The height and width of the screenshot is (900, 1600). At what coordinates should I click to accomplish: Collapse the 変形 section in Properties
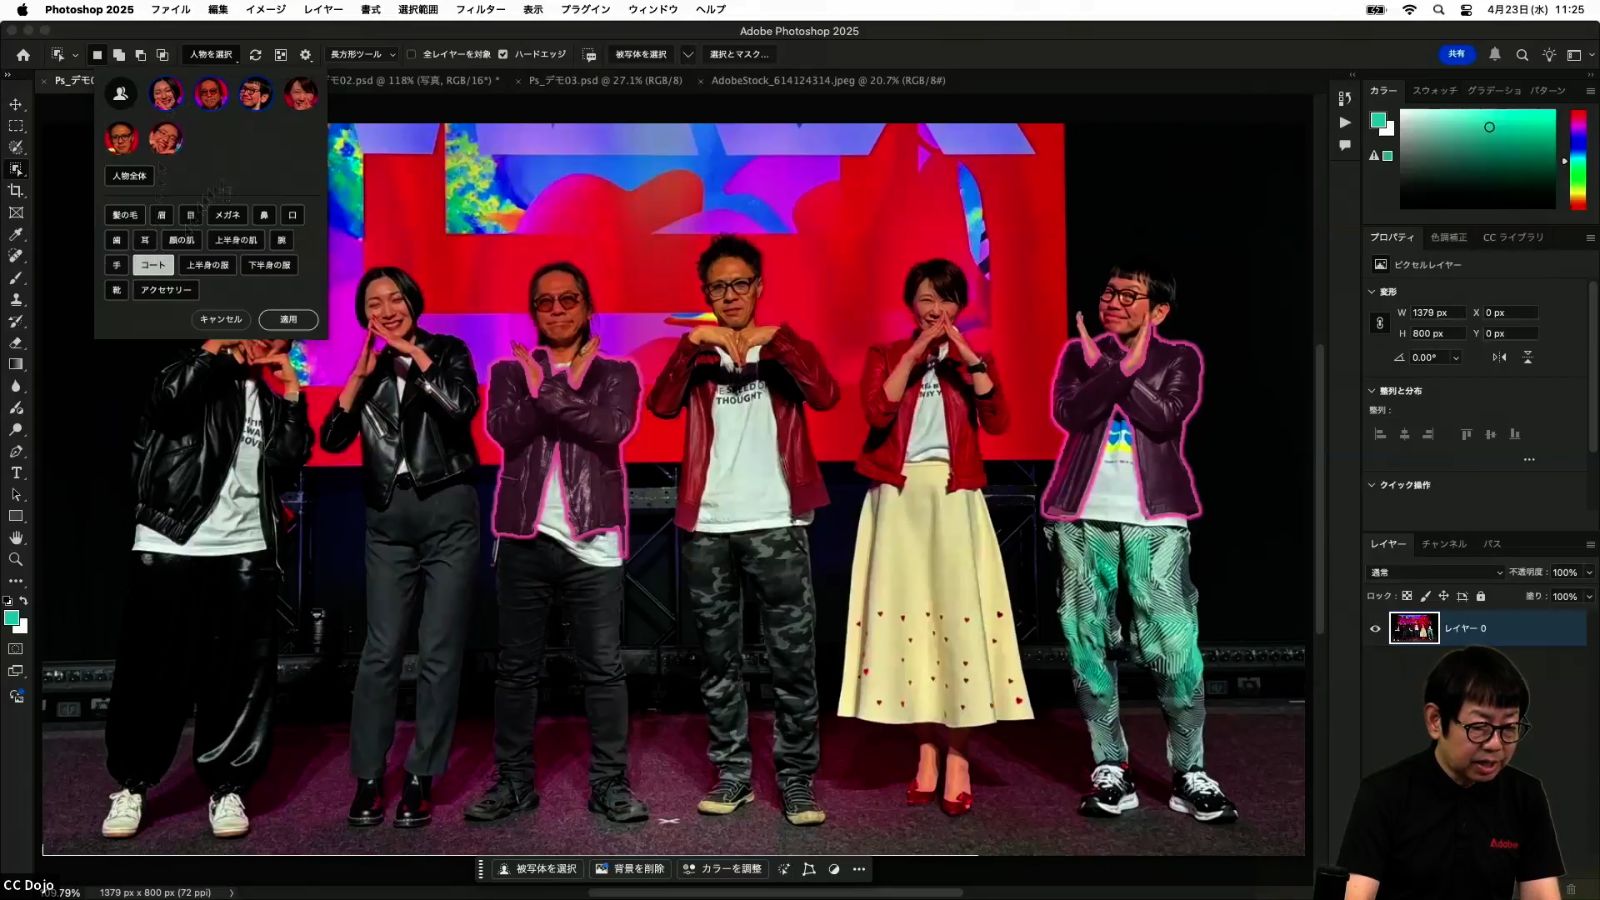point(1372,292)
